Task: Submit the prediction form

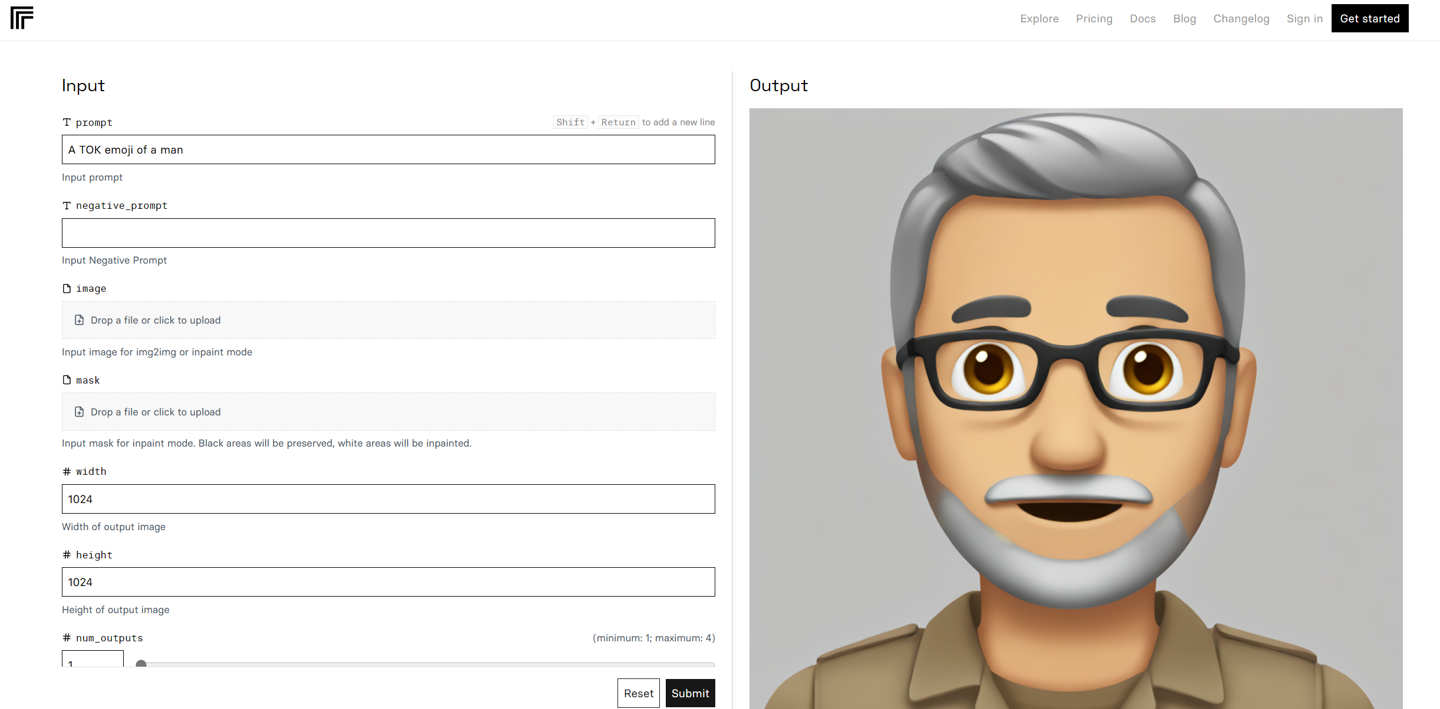Action: click(690, 693)
